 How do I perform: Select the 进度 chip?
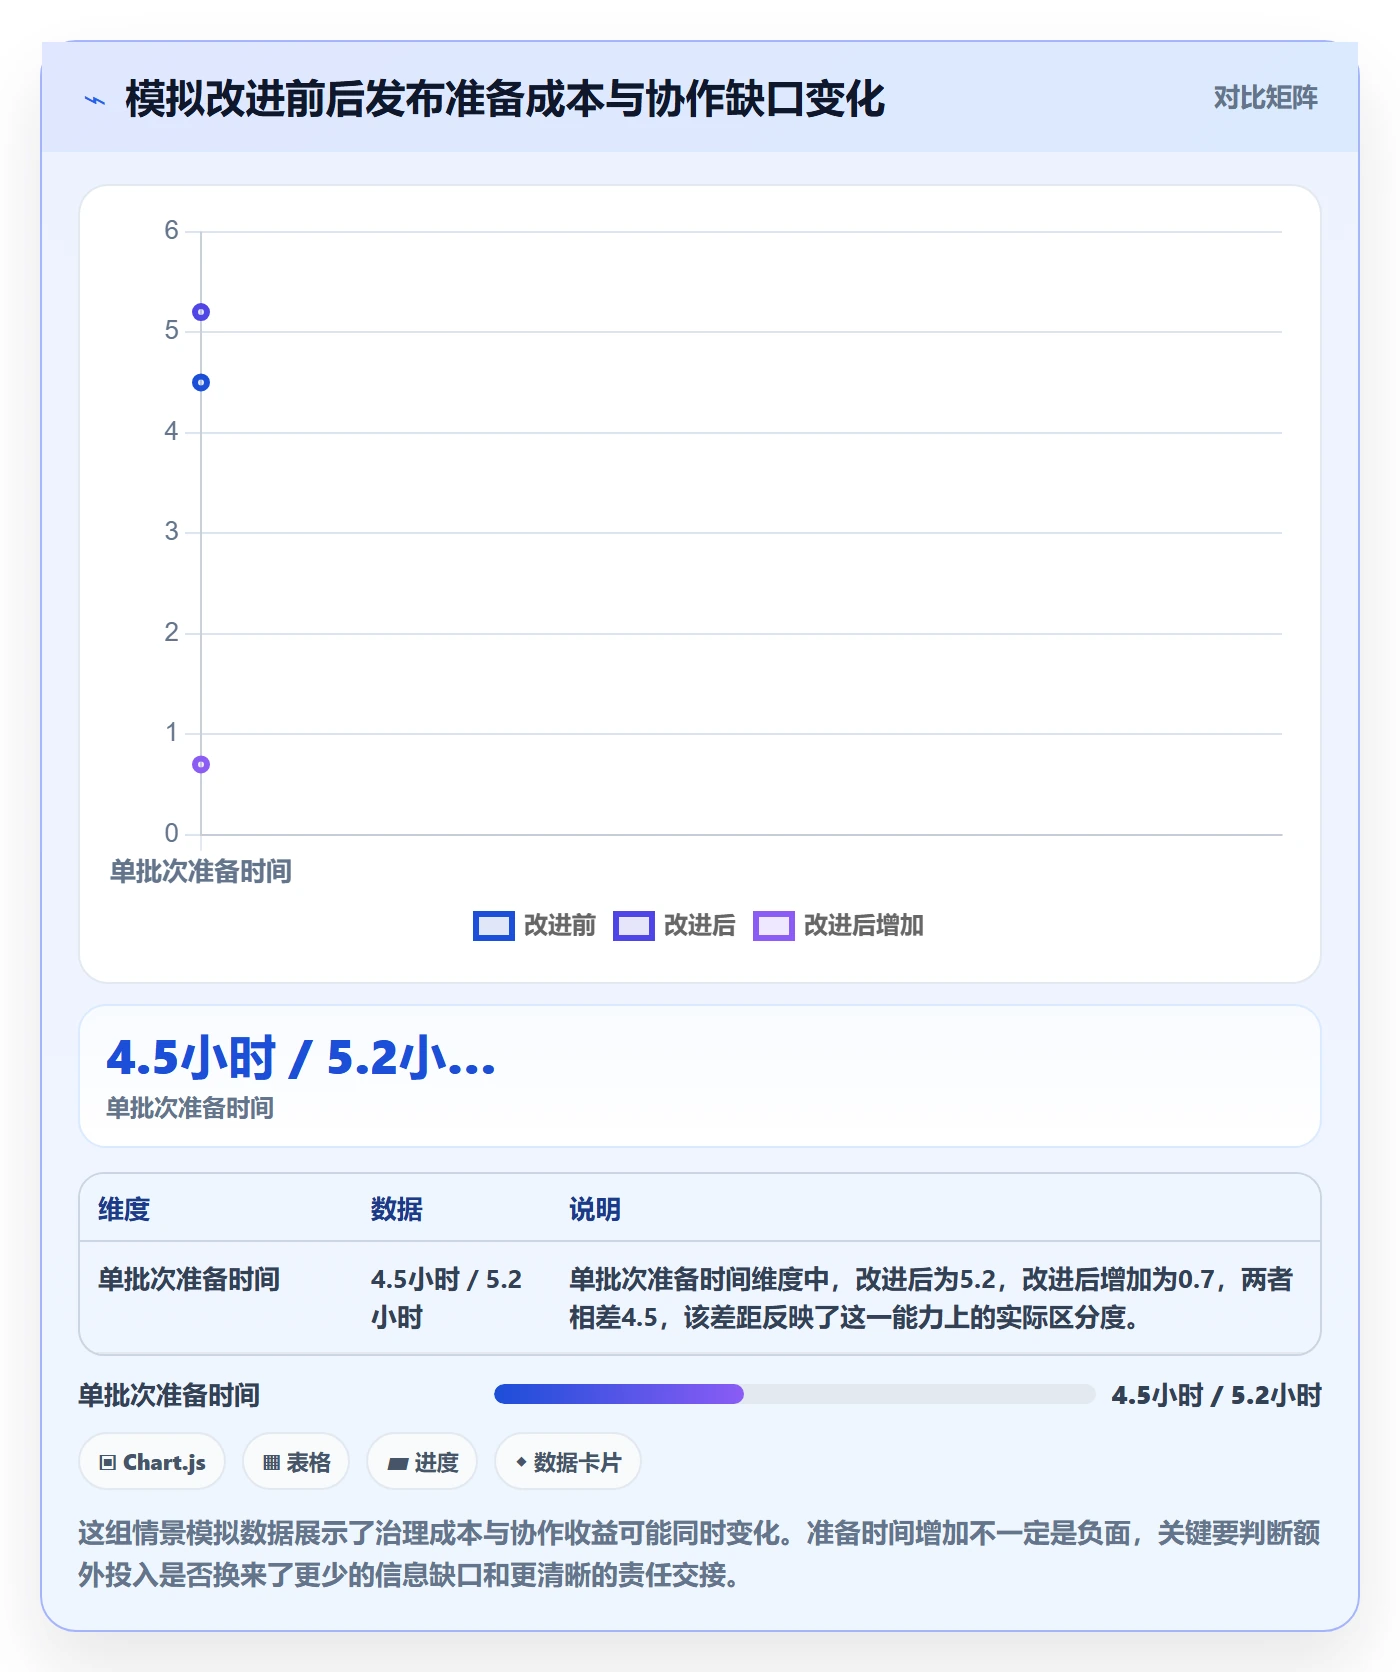coord(422,1462)
